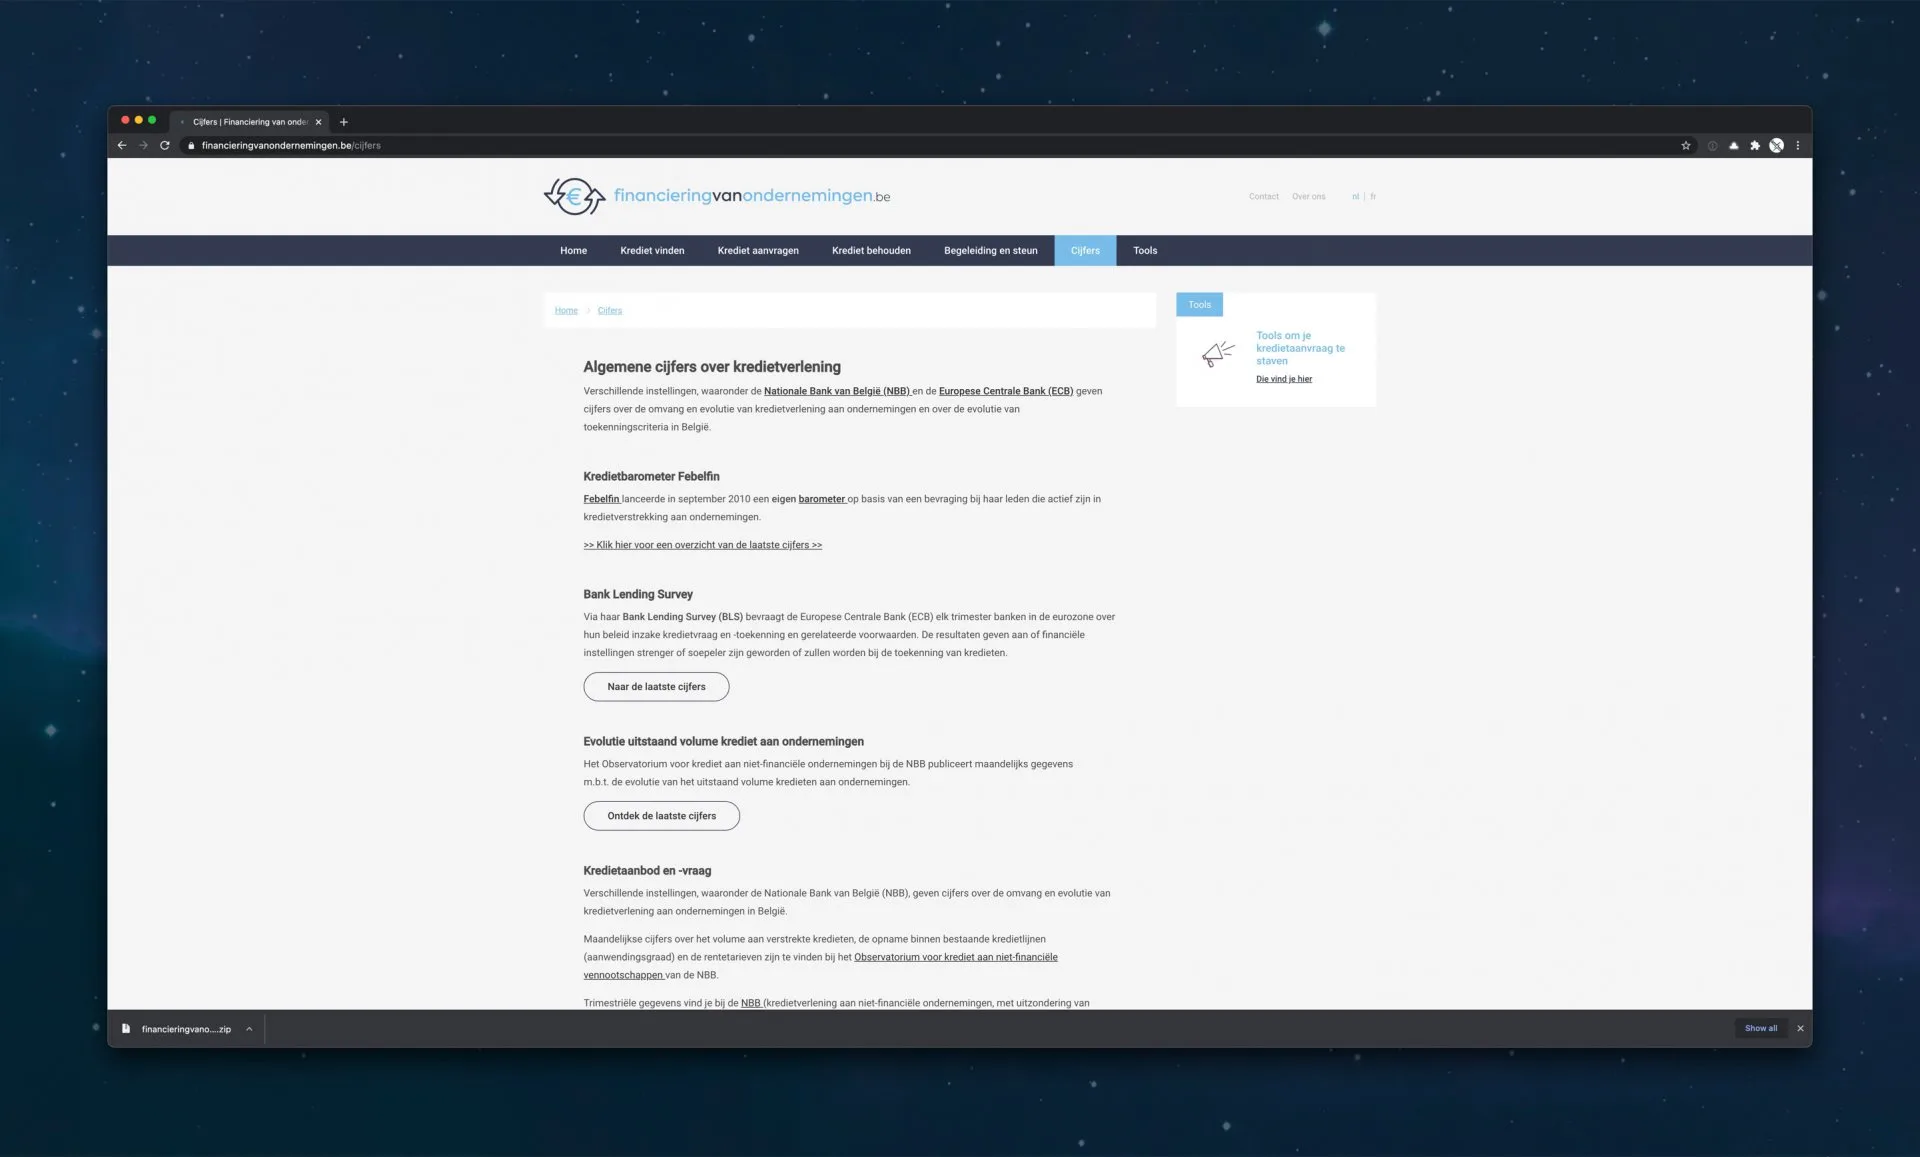Screen dimensions: 1920x1157
Task: Go back with the browser back arrow
Action: [x=122, y=145]
